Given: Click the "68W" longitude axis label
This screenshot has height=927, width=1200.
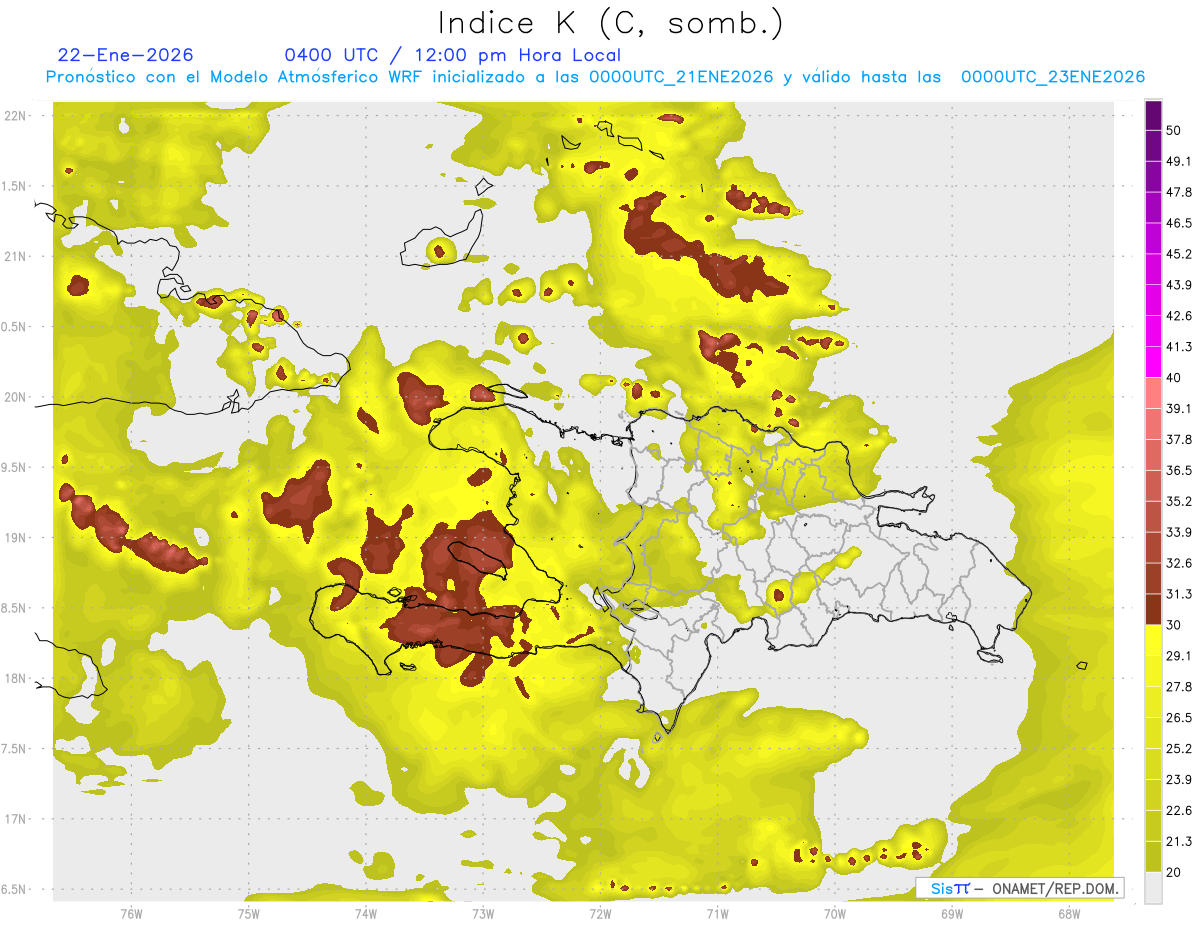Looking at the screenshot, I should [x=1069, y=914].
